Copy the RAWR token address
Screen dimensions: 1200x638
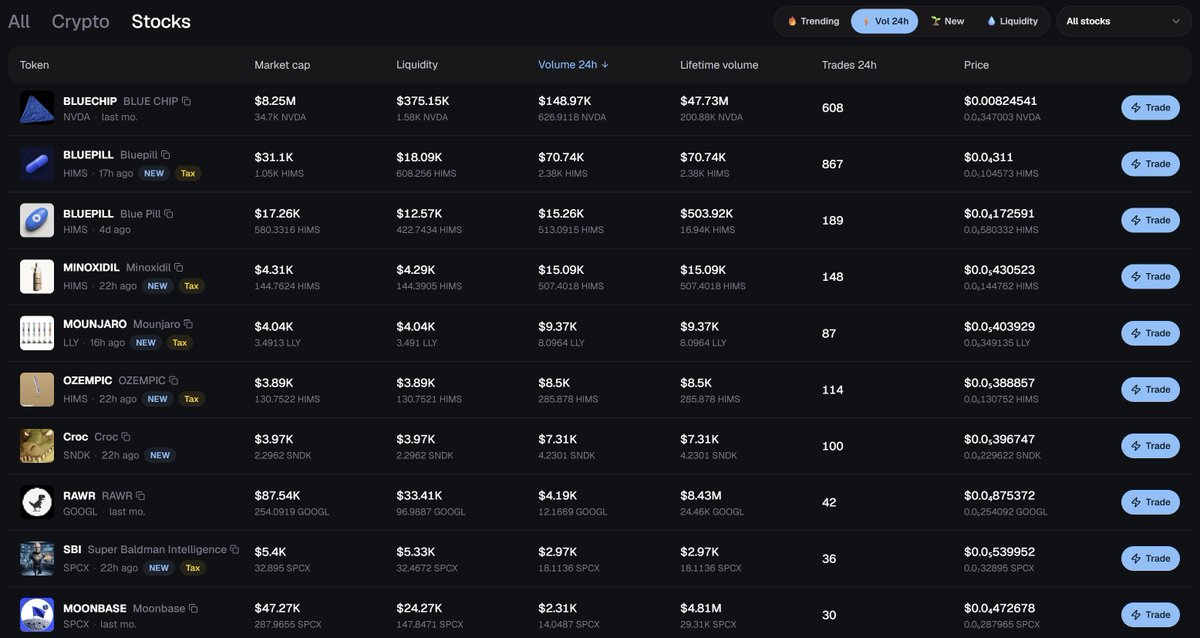[141, 496]
